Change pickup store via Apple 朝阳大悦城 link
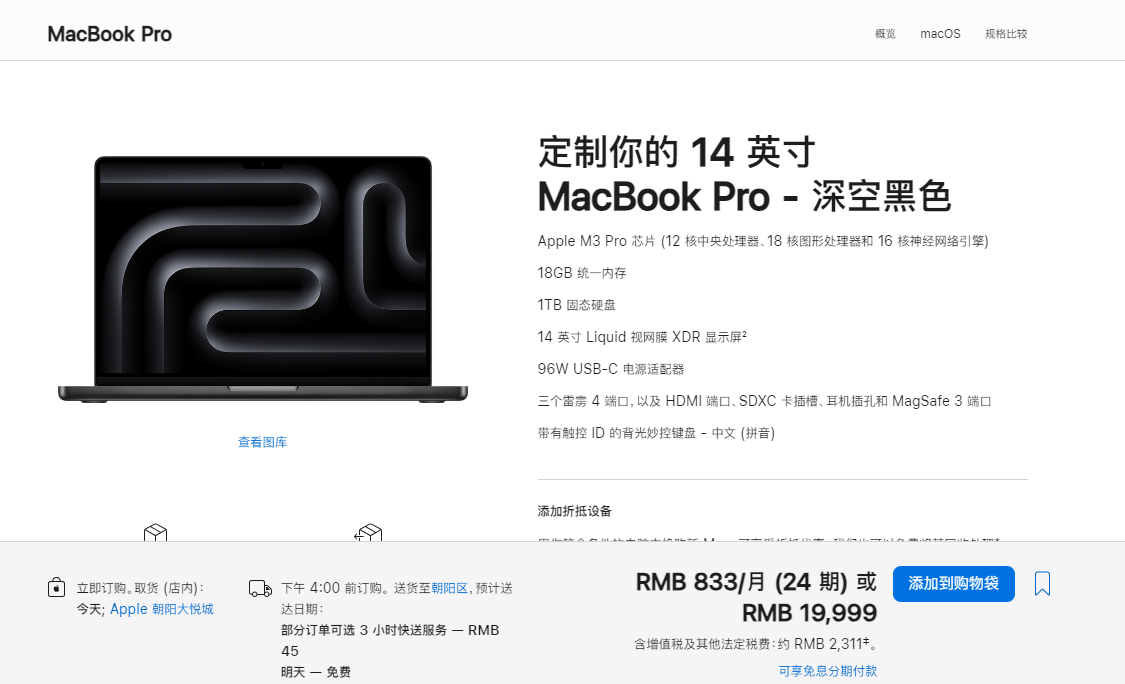 tap(161, 609)
